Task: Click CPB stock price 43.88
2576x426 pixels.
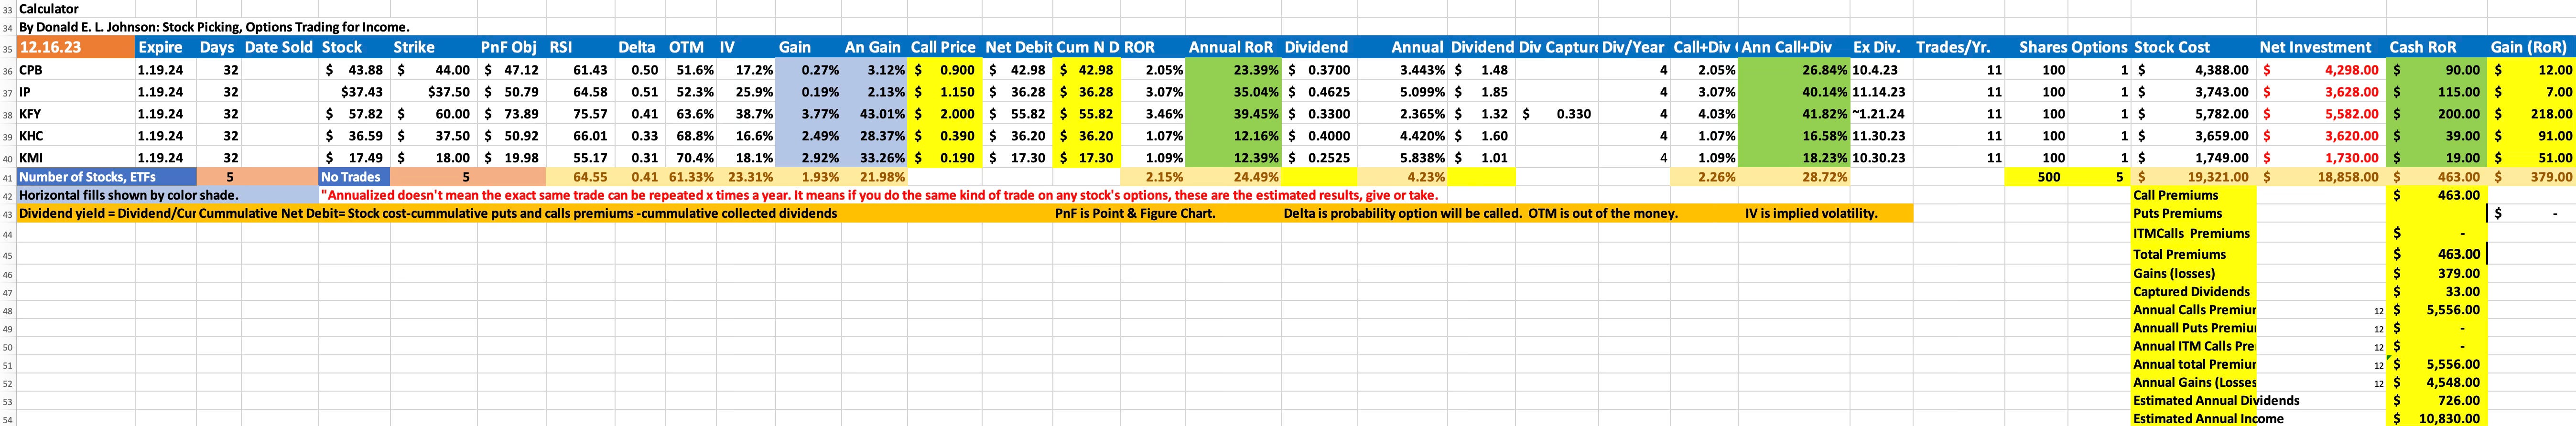Action: coord(354,70)
